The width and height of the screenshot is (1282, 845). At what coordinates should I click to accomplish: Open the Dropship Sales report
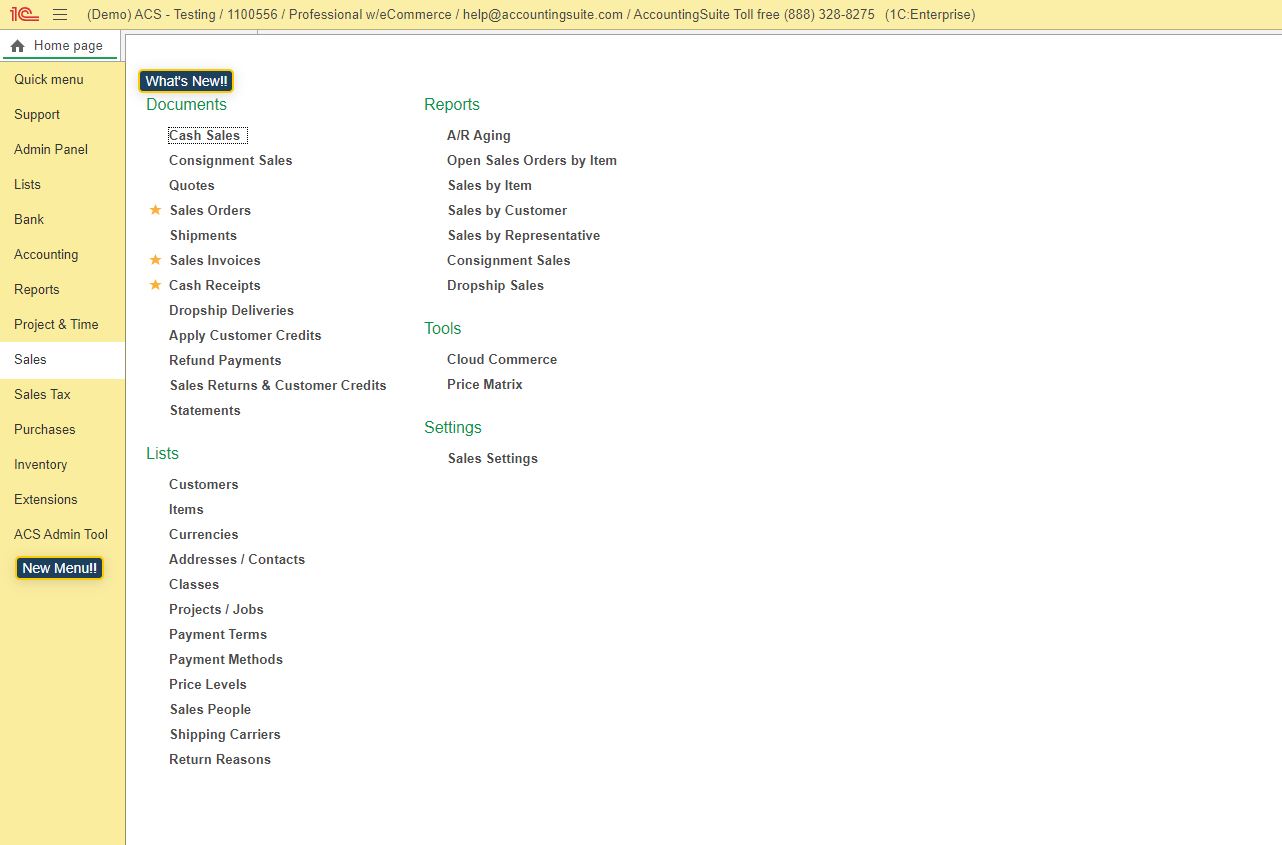pos(496,286)
